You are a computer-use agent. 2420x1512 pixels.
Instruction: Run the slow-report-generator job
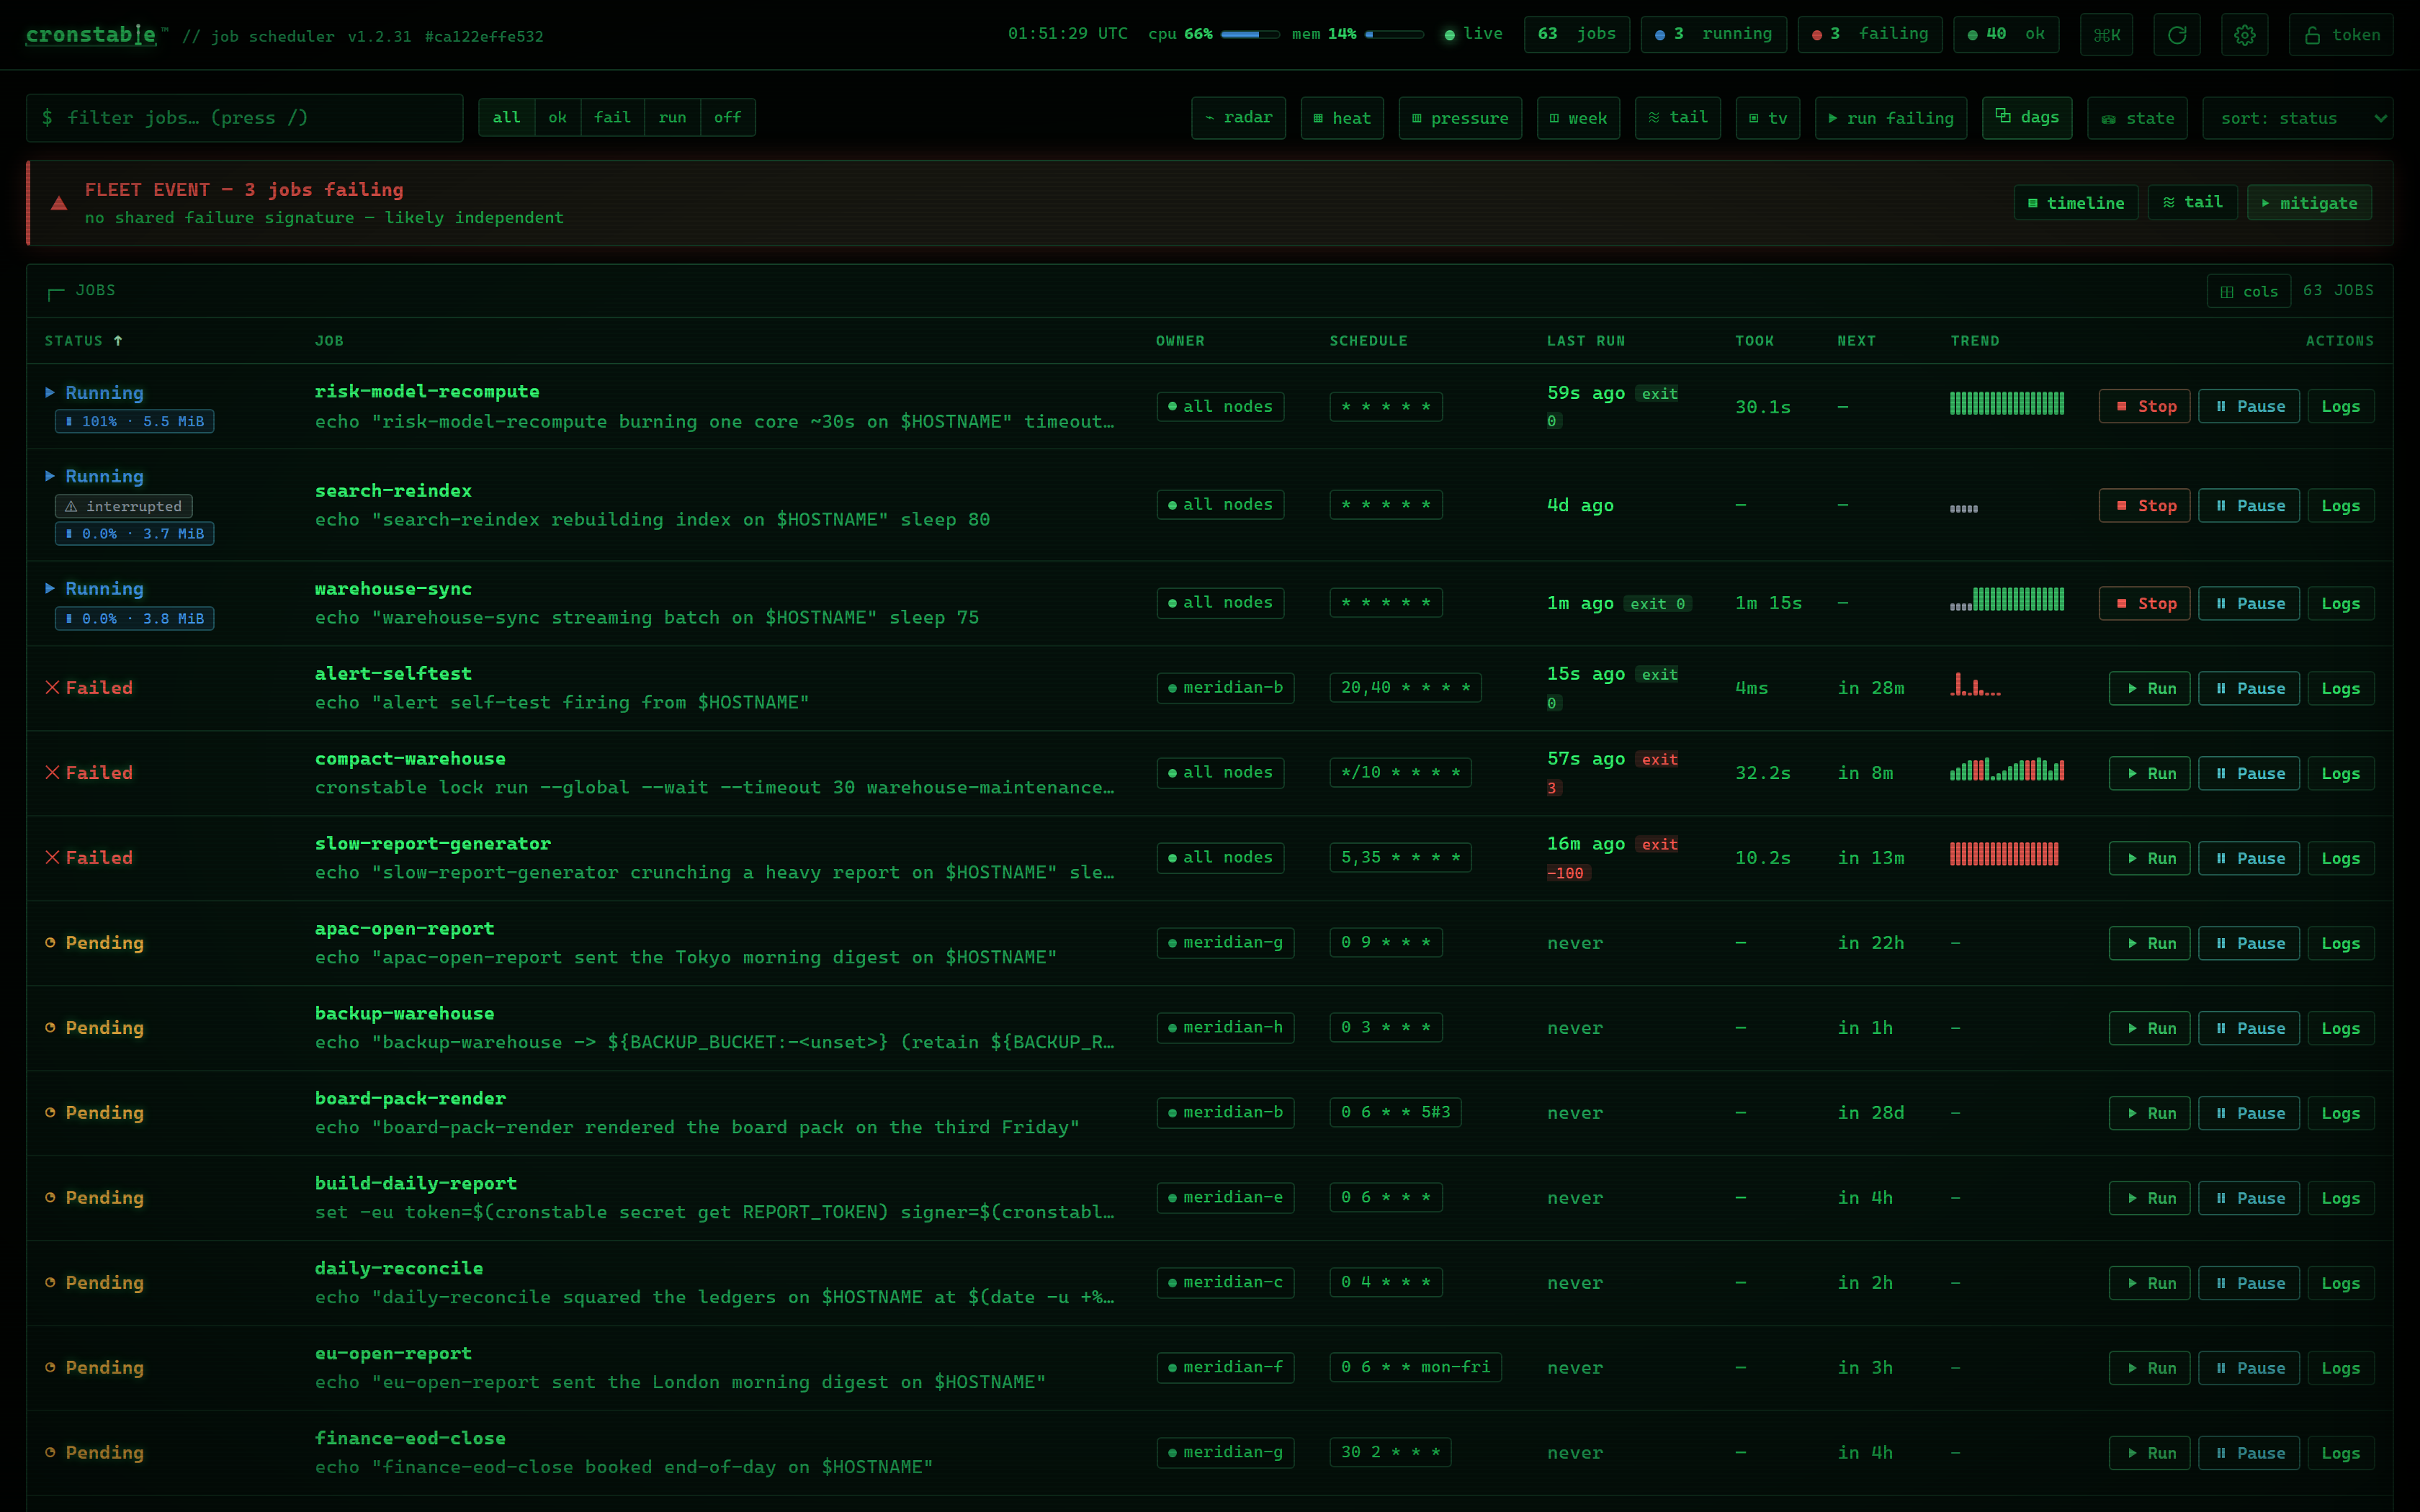click(x=2150, y=859)
